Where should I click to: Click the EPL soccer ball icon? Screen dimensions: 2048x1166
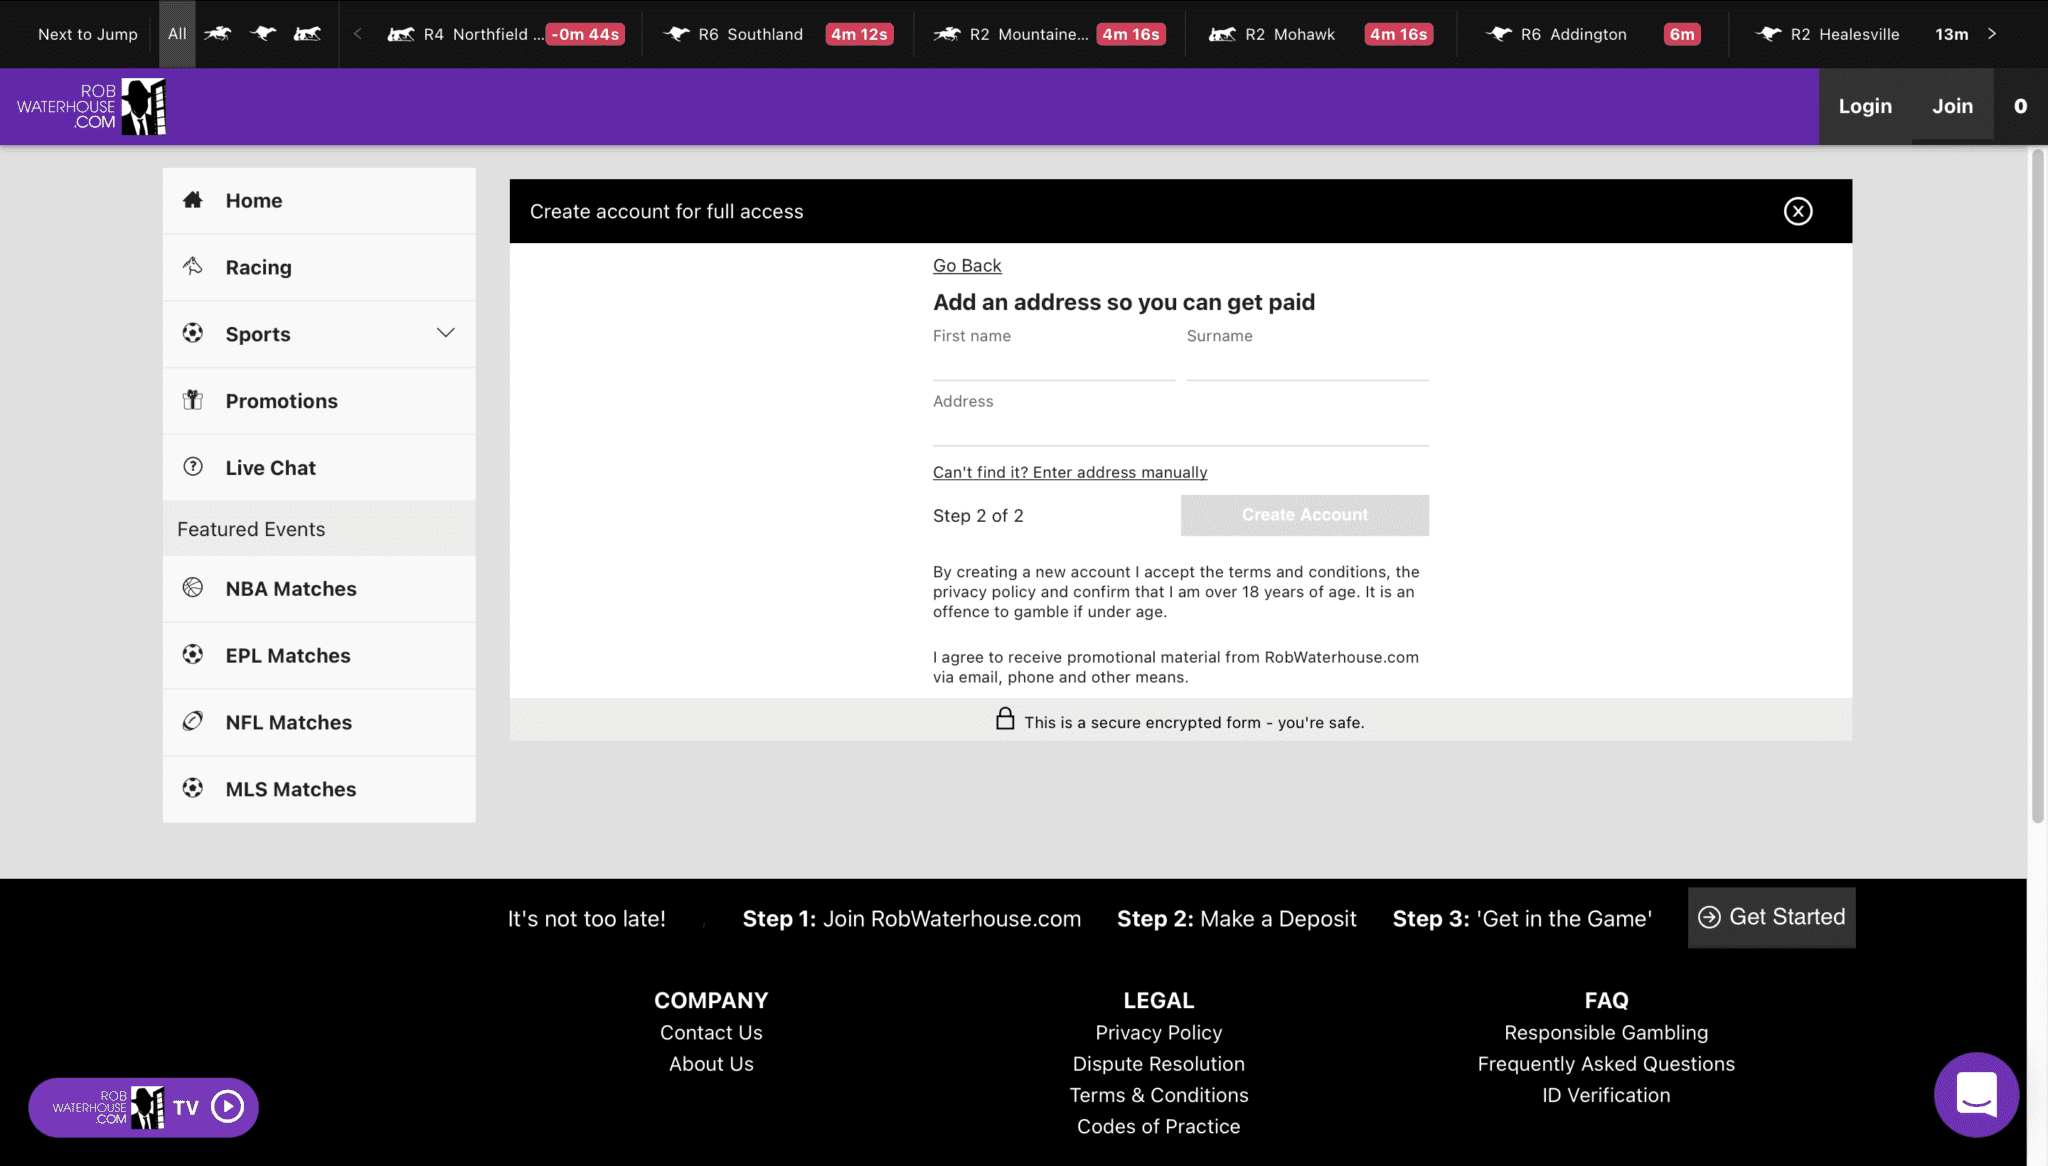[193, 654]
